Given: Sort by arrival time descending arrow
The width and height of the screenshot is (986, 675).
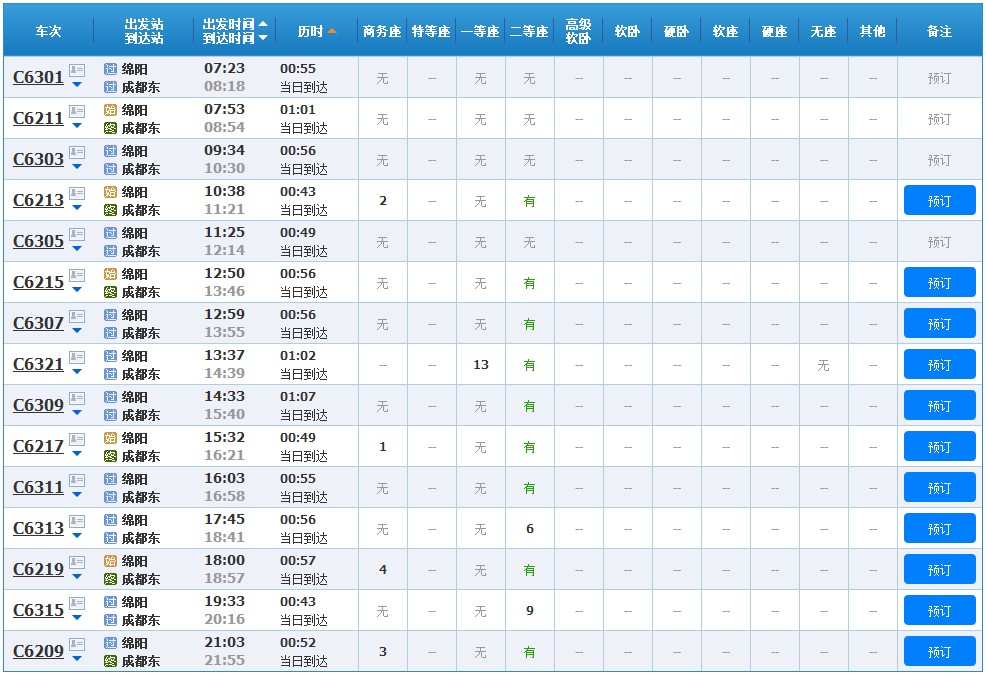Looking at the screenshot, I should point(263,38).
